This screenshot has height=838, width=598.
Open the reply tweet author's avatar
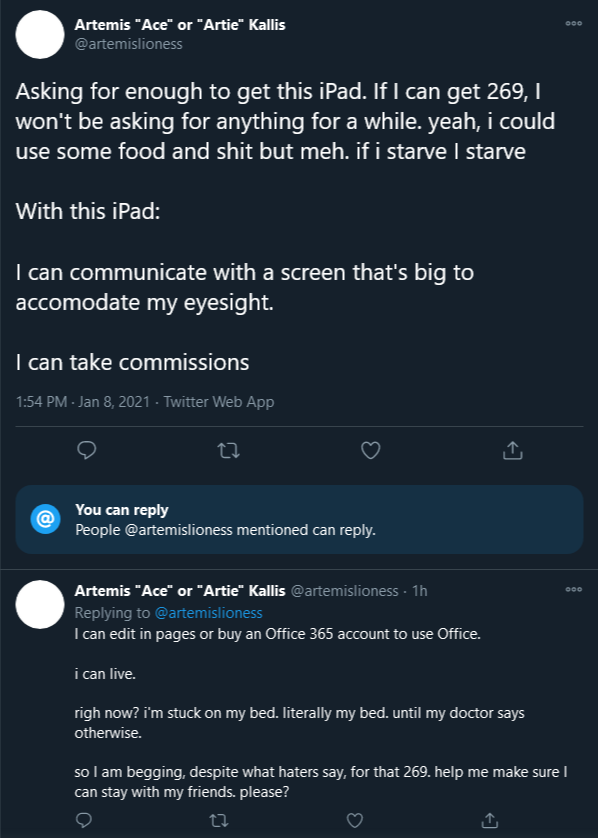coord(40,604)
